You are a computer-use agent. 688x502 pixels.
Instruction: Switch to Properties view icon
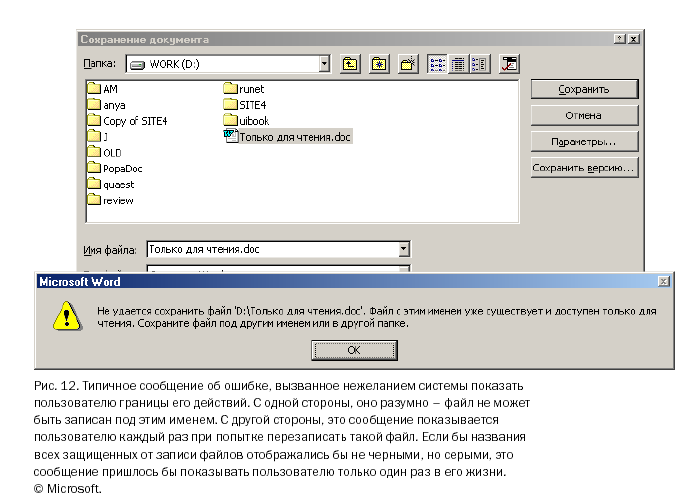pos(479,65)
